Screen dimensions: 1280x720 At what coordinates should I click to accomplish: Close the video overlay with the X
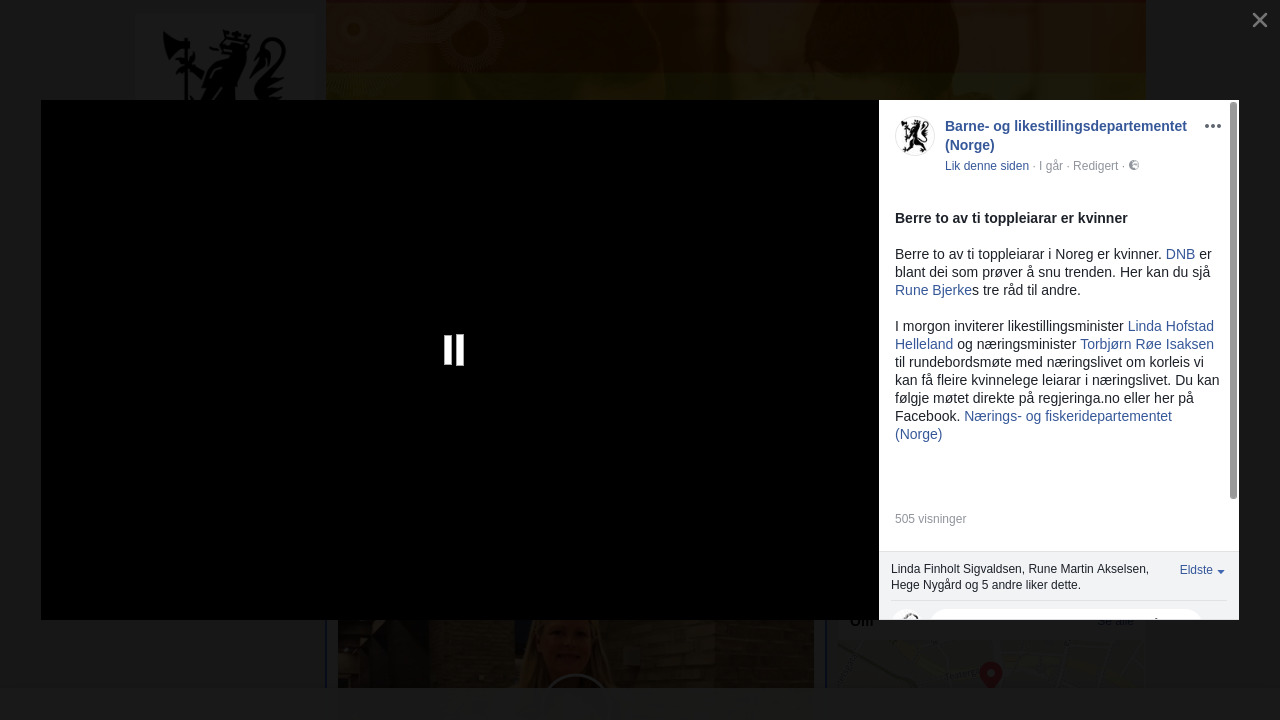pyautogui.click(x=1259, y=20)
